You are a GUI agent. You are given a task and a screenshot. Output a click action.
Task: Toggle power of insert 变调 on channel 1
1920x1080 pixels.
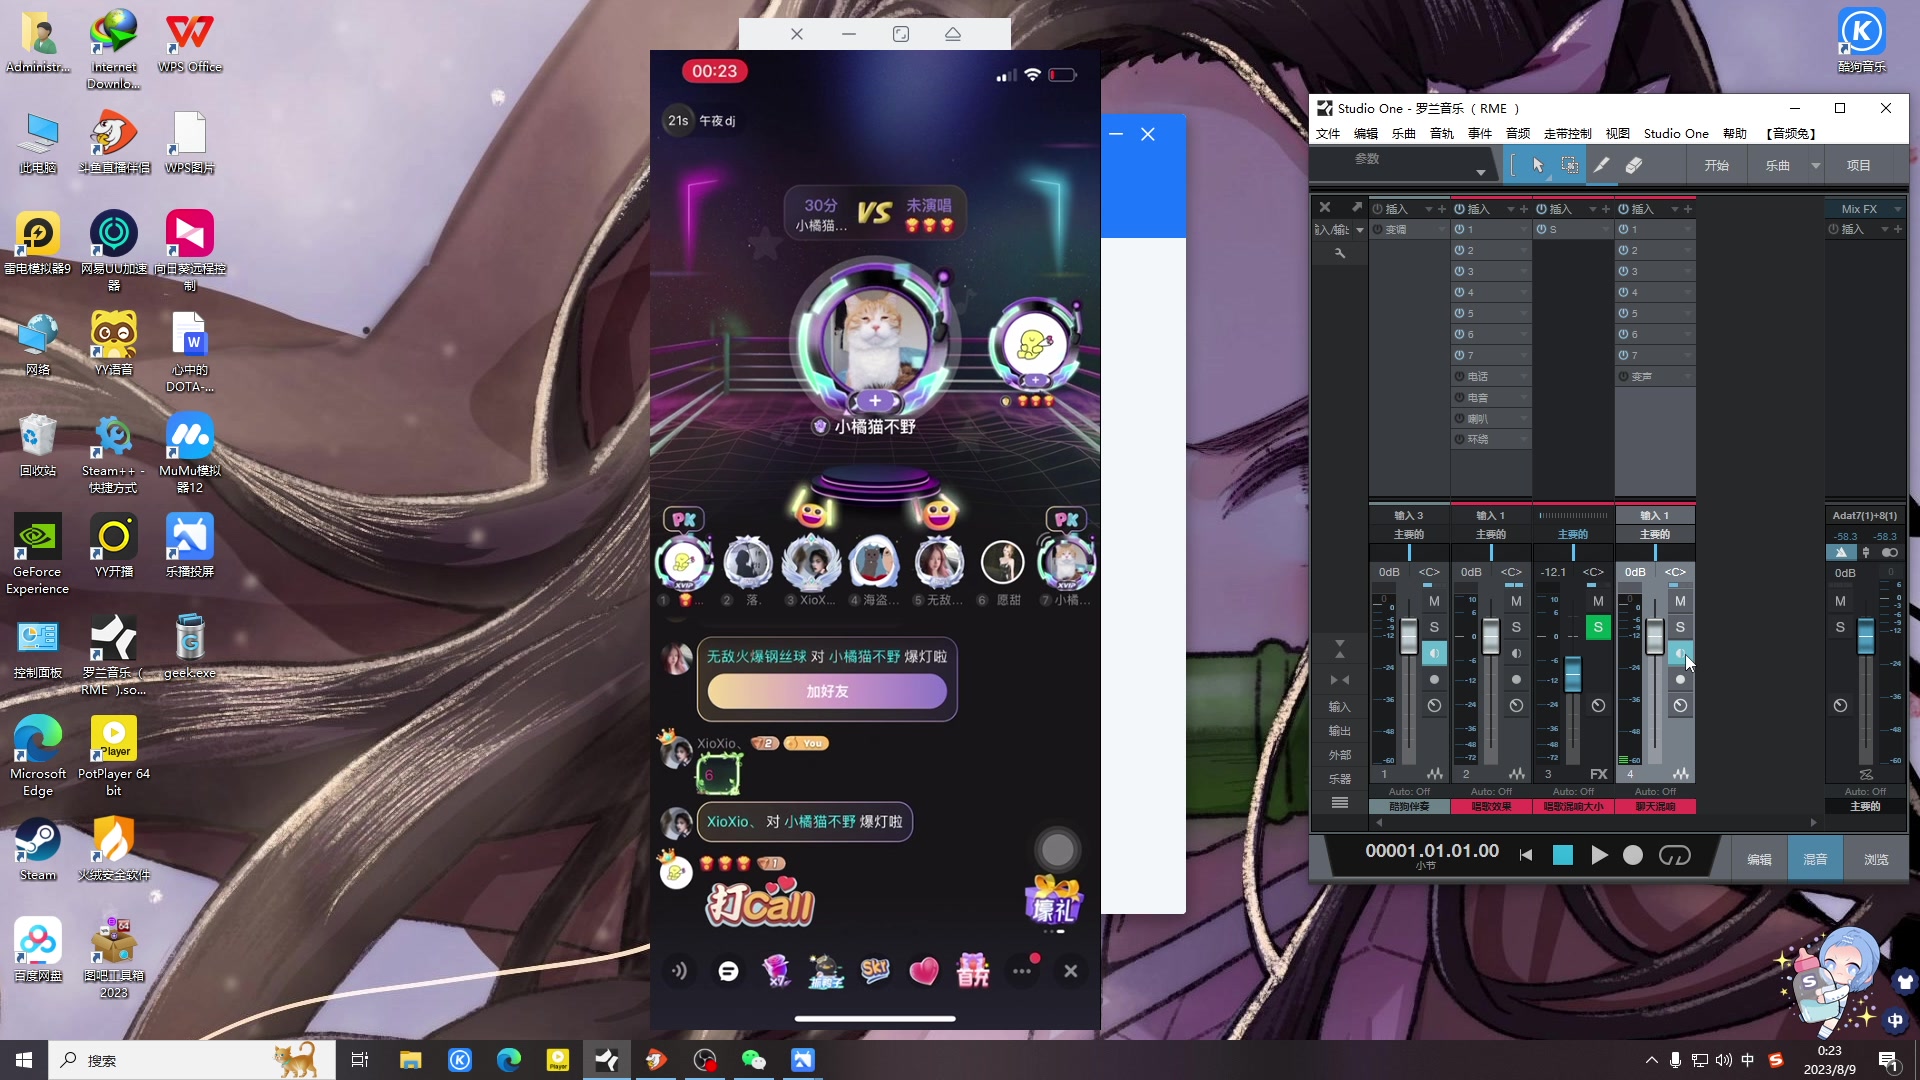[x=1378, y=230]
